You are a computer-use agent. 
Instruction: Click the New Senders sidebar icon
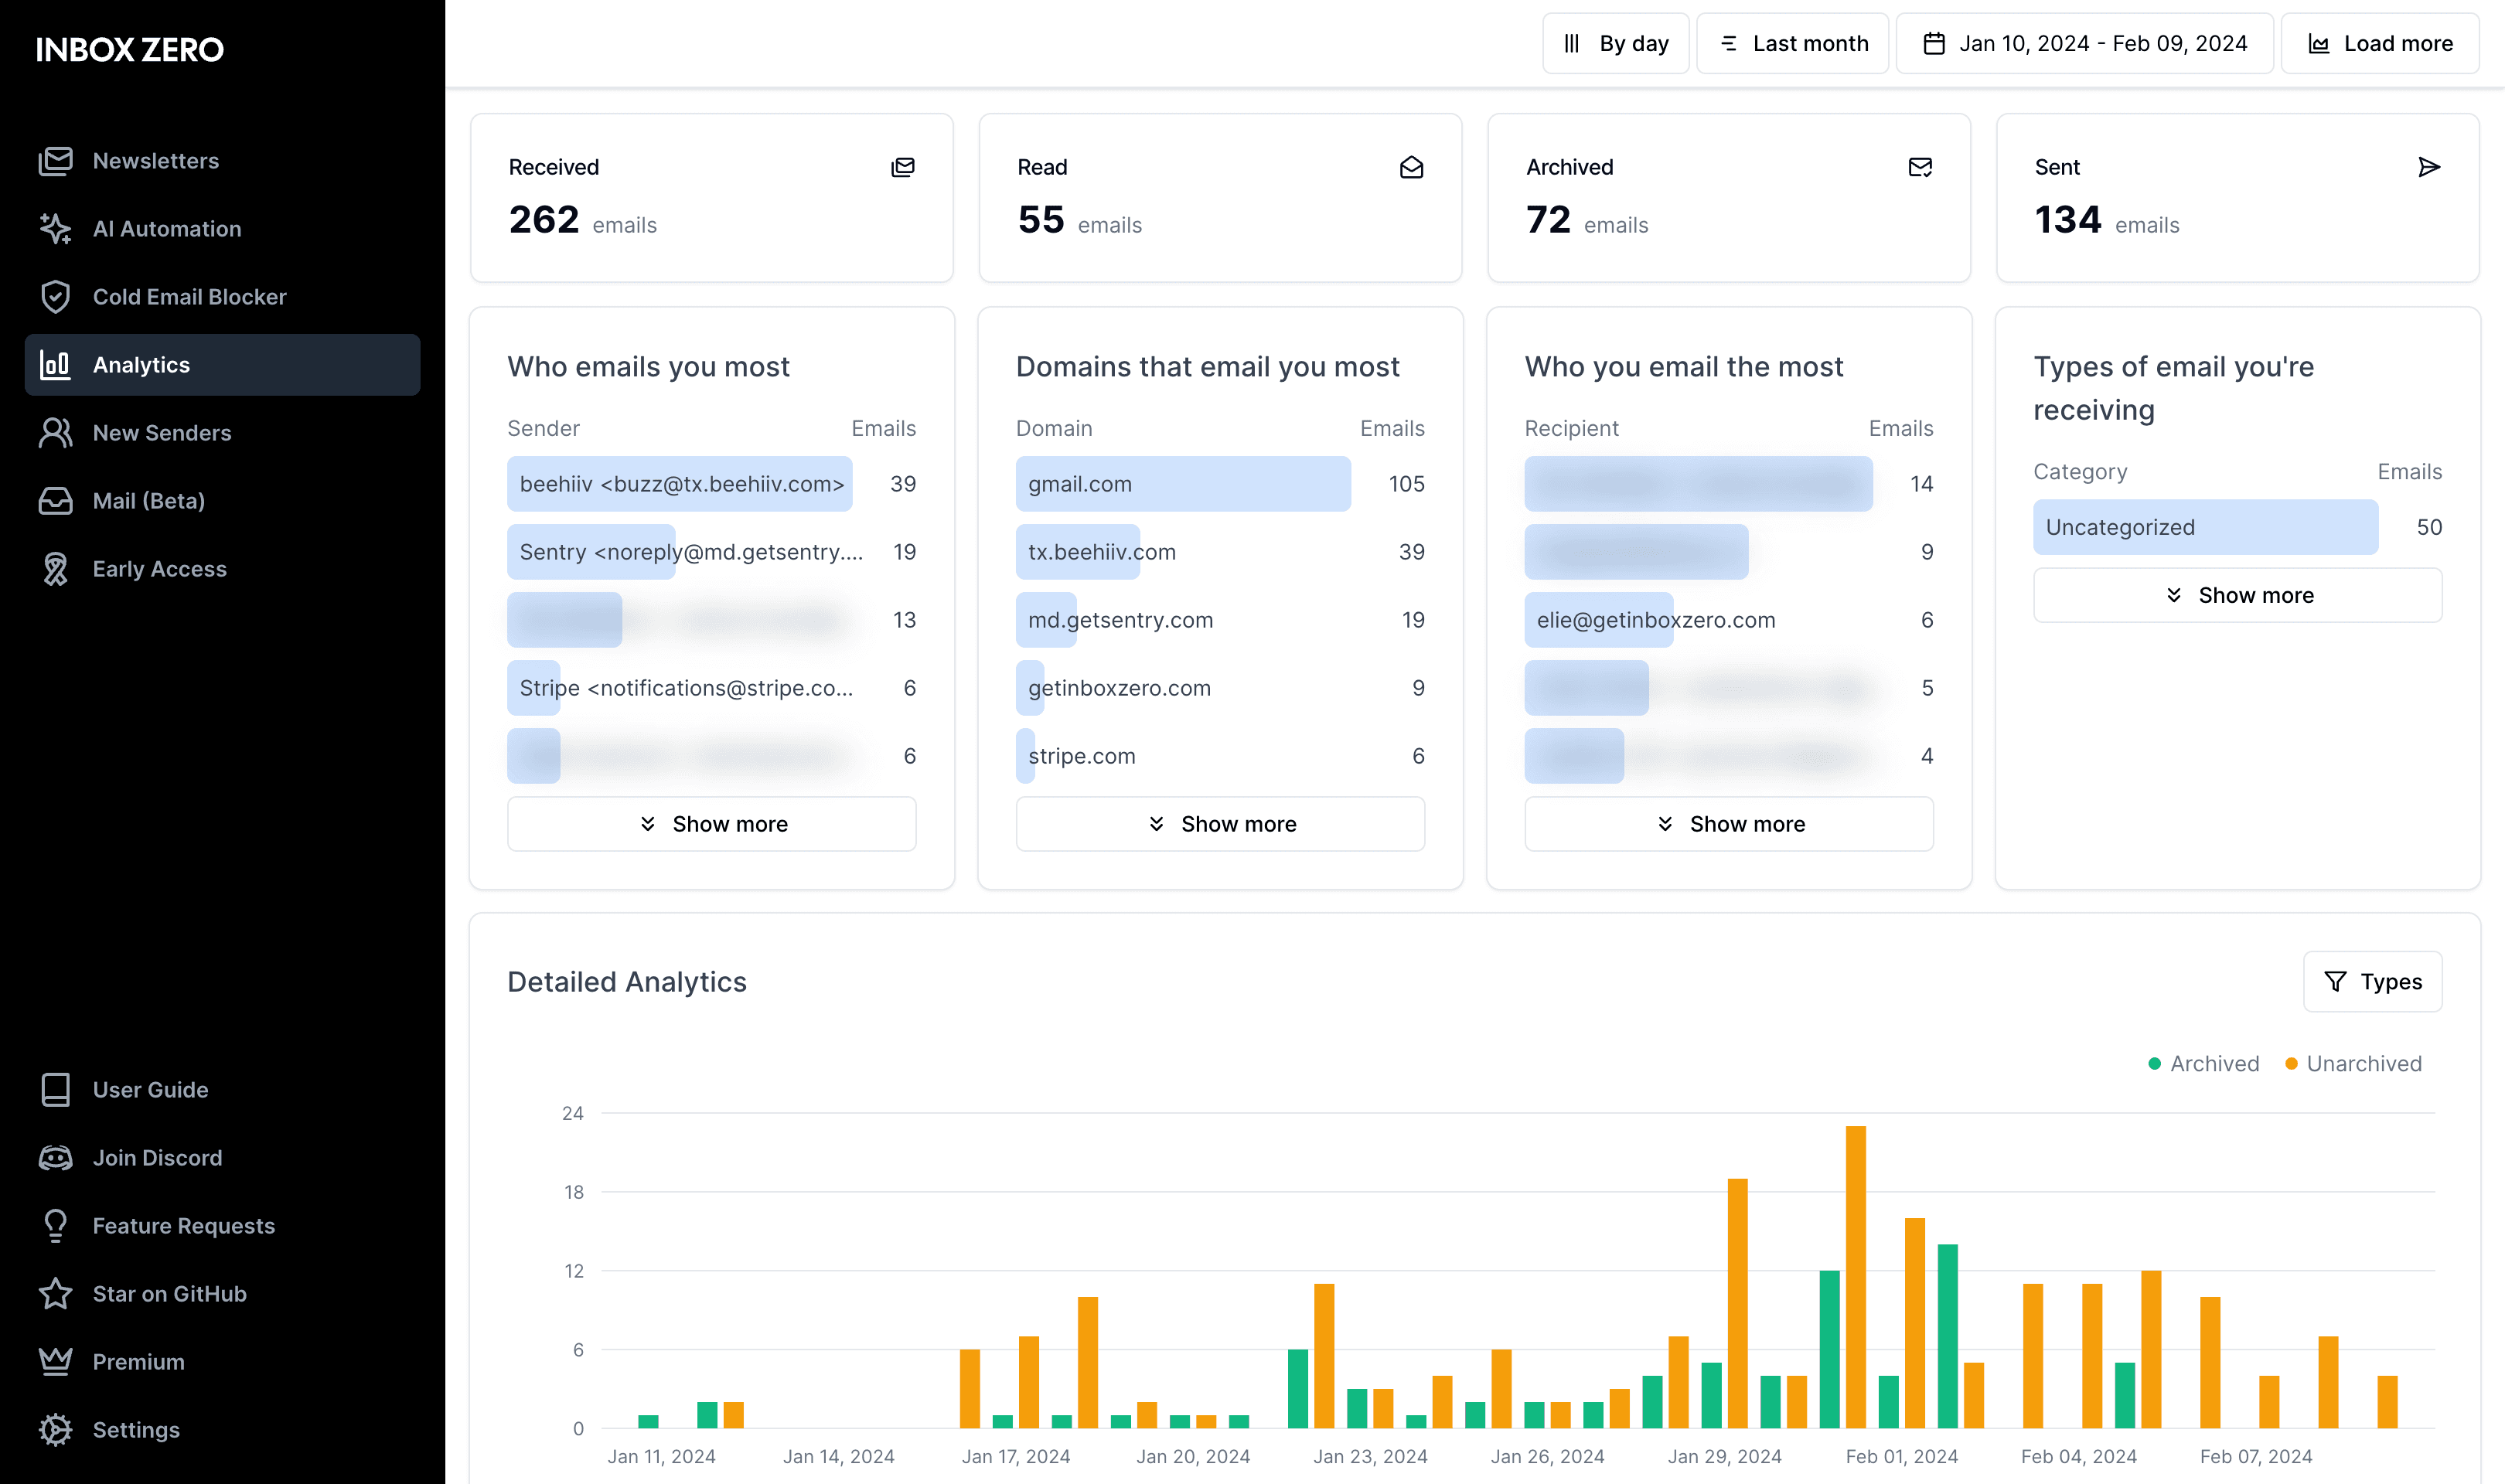[56, 431]
